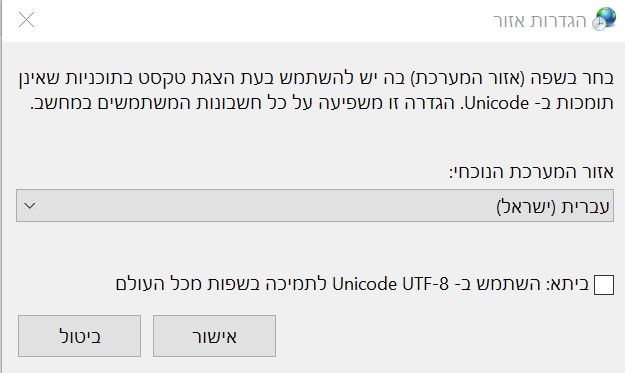Click the phrase לתמיכה בשפות מכל העולם
This screenshot has height=373, width=625.
pos(221,284)
